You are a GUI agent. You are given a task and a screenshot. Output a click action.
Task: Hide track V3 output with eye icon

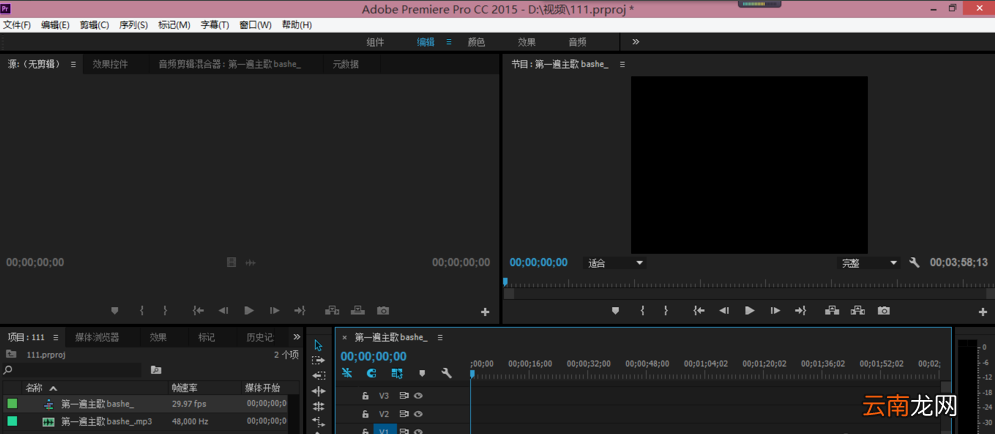(x=418, y=395)
